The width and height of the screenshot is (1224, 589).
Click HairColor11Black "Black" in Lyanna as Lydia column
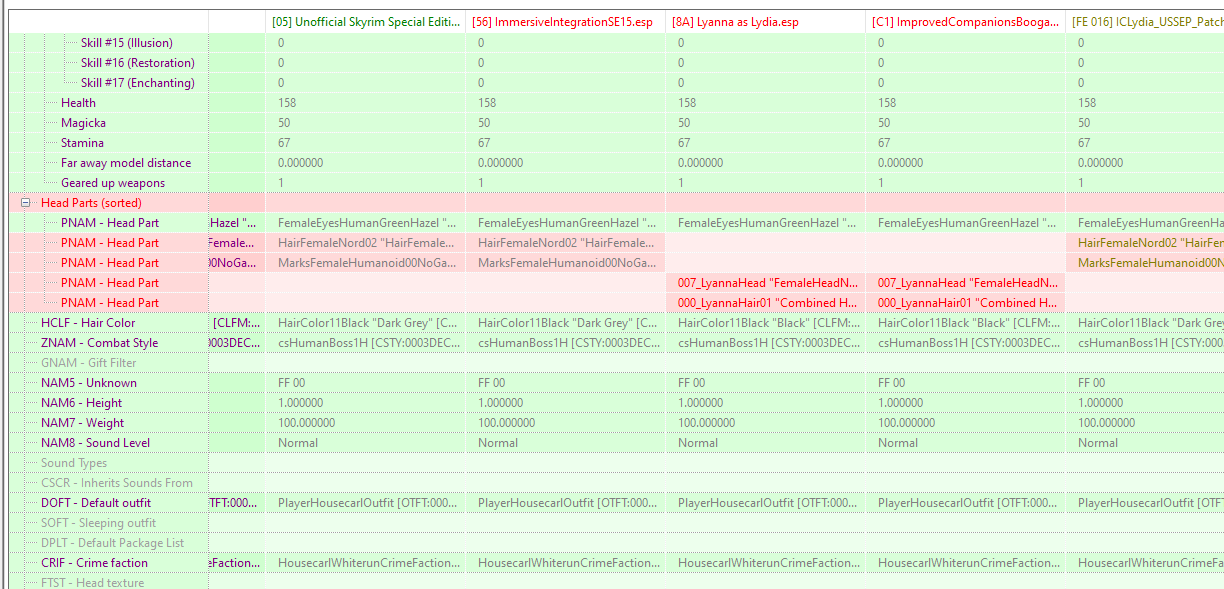766,323
